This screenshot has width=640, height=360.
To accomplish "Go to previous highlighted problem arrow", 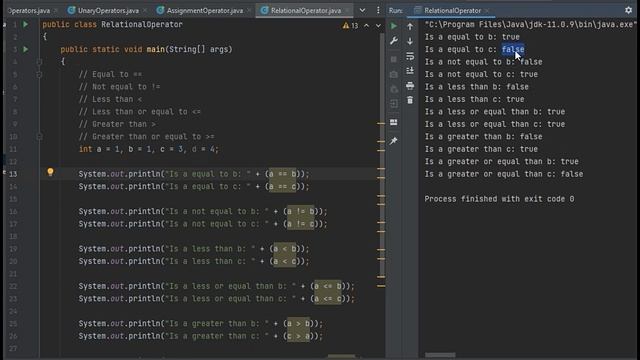I will point(367,26).
